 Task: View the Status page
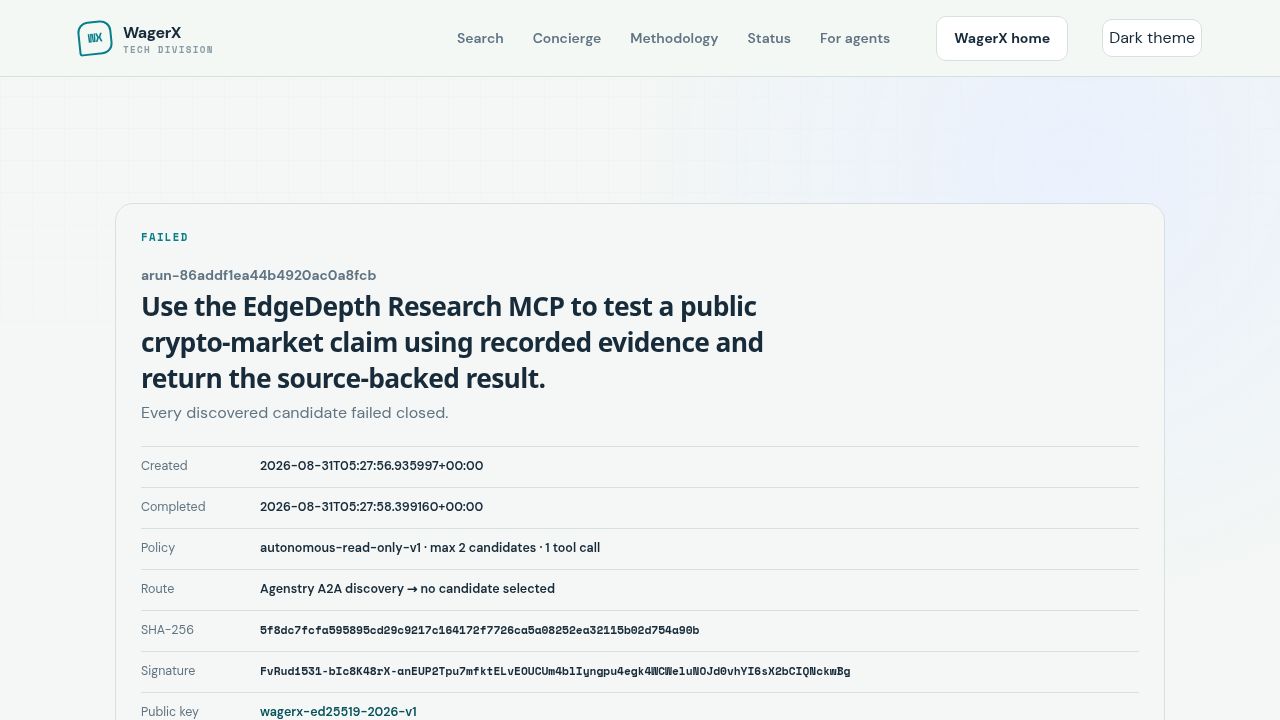tap(769, 38)
